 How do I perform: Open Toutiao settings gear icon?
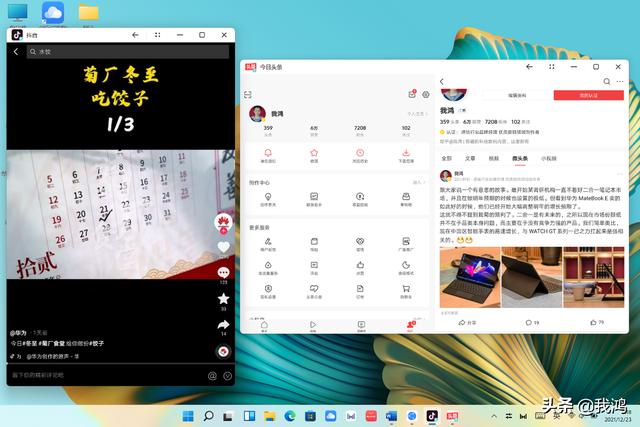425,94
